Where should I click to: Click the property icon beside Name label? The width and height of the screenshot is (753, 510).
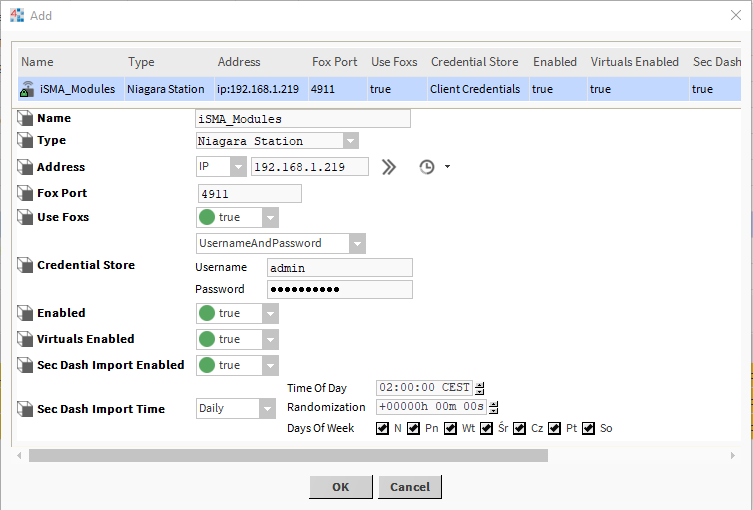click(x=26, y=119)
